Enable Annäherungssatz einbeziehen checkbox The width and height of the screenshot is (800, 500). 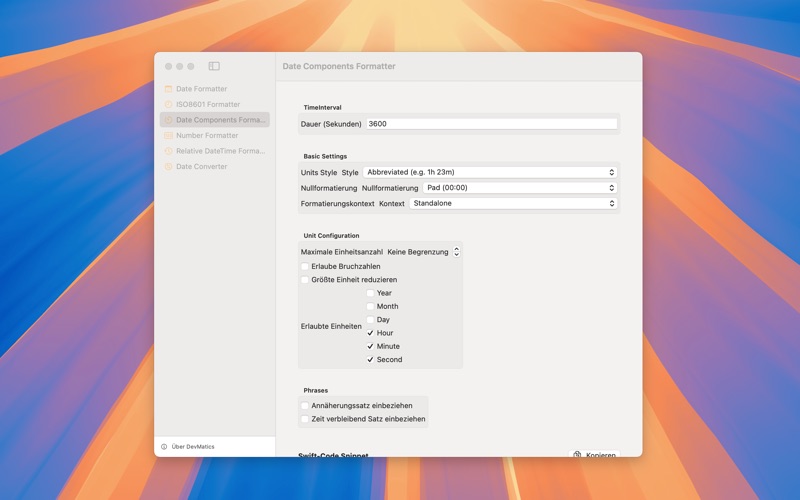click(x=305, y=406)
